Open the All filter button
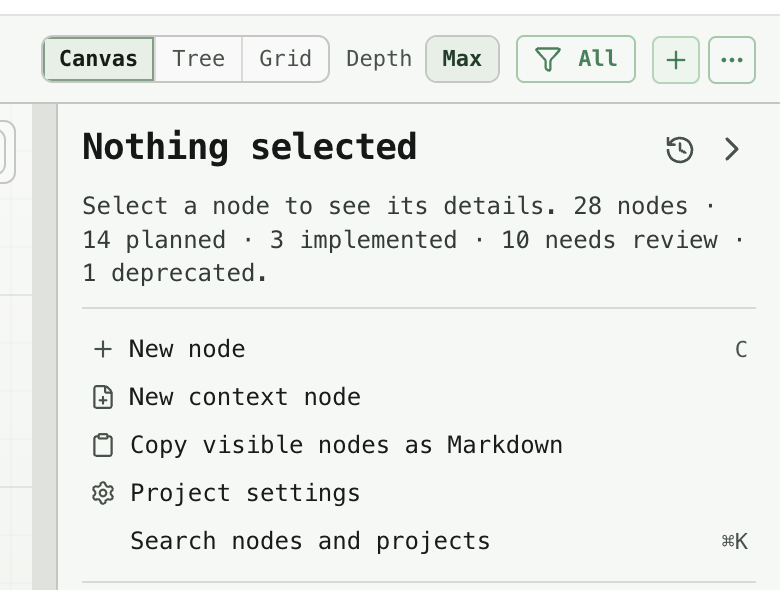Screen dimensions: 780x590 576,59
